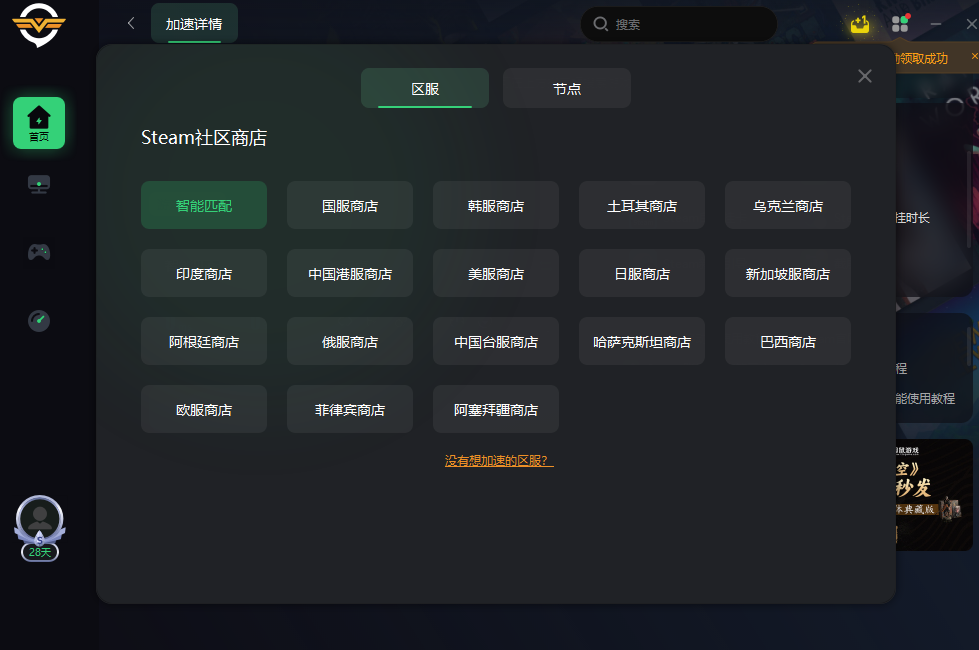
Task: Choose 巴西商店 region
Action: click(788, 342)
